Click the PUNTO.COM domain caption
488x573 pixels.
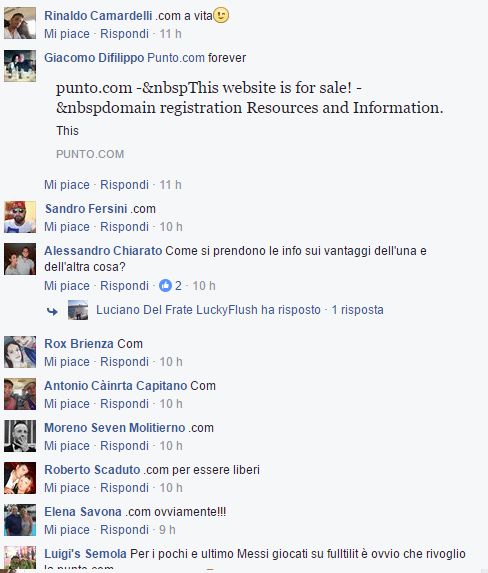point(90,154)
